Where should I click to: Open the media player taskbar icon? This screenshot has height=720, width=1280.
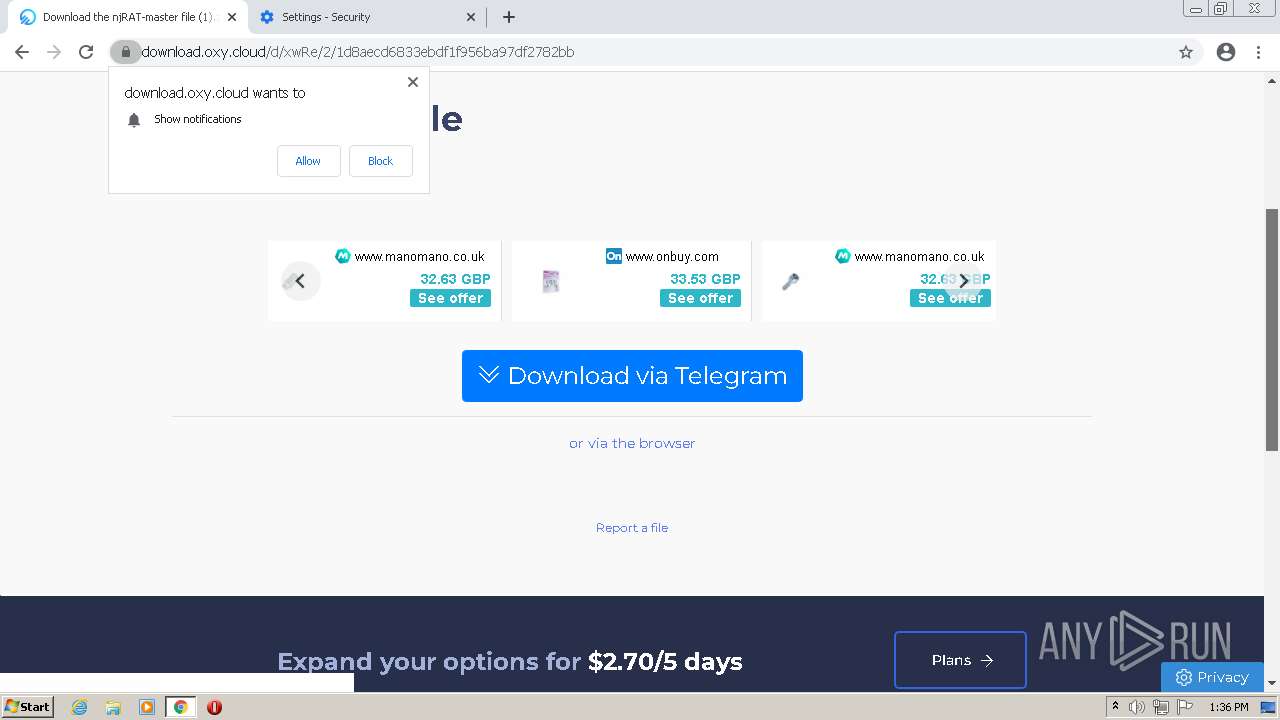[147, 707]
